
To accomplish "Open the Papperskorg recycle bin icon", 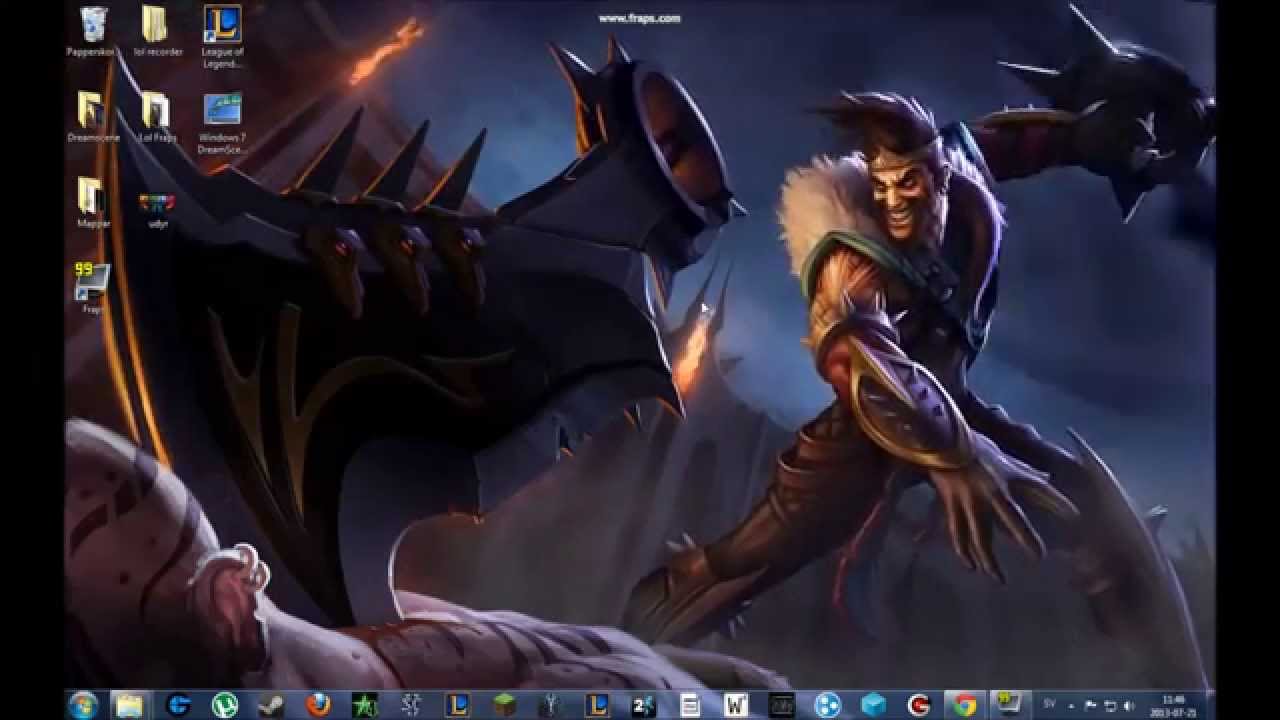I will coord(91,31).
